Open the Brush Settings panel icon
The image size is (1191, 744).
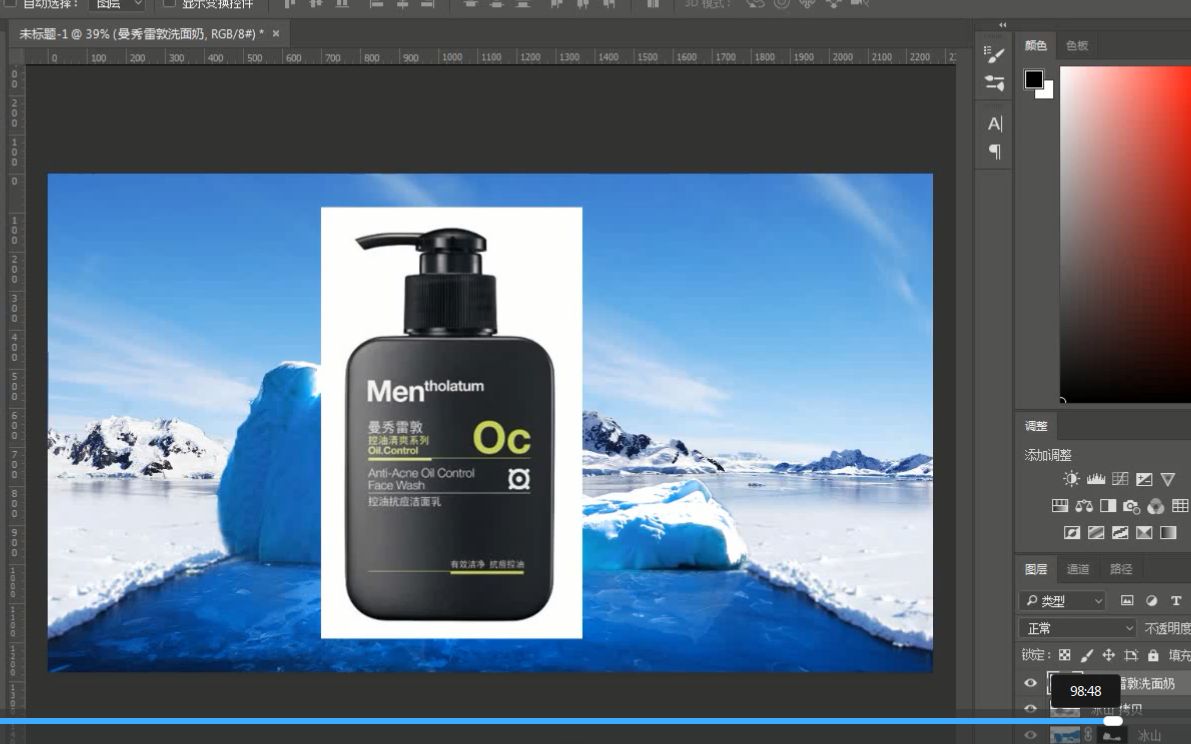coord(994,54)
